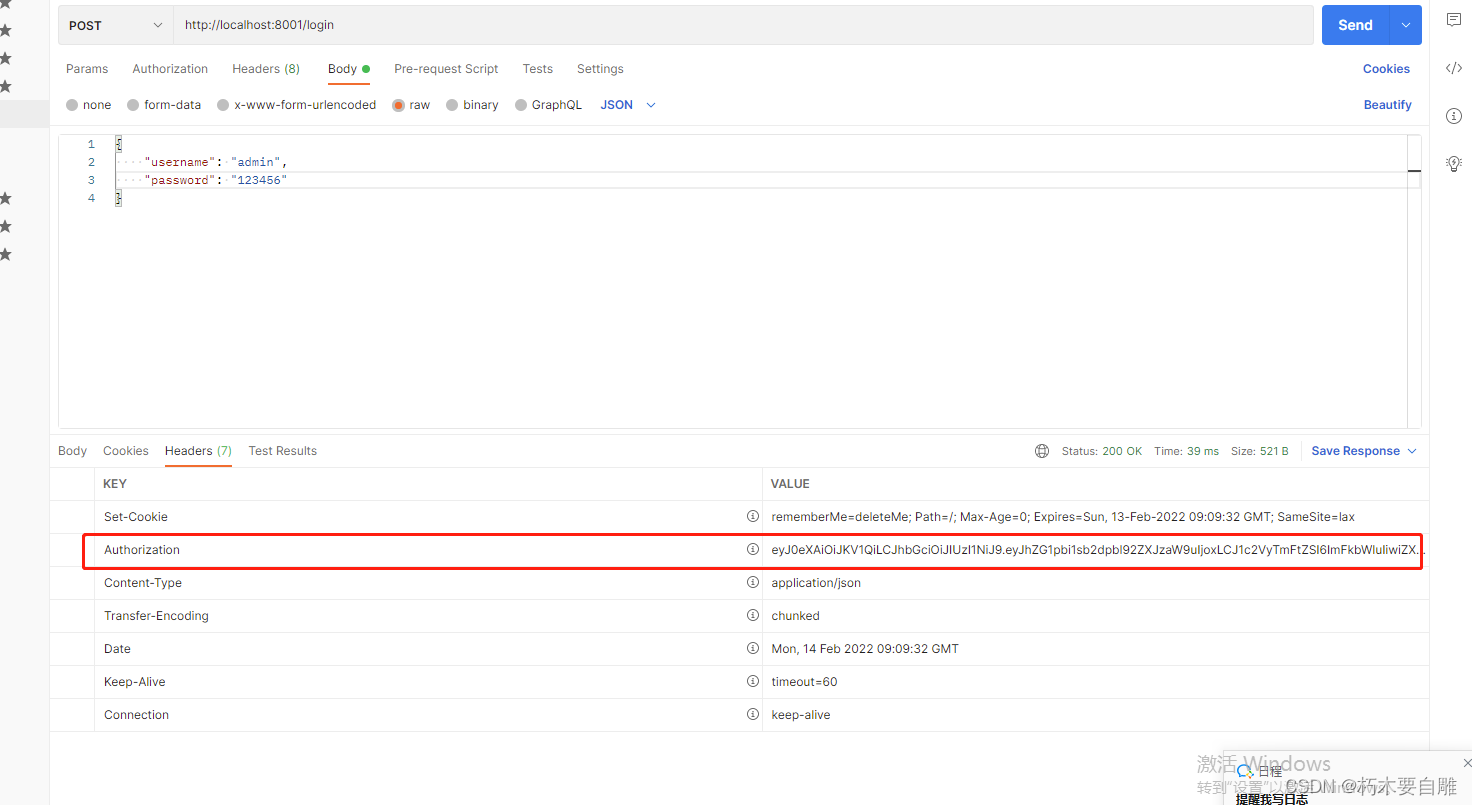1472x805 pixels.
Task: Click the request URL field
Action: (x=743, y=25)
